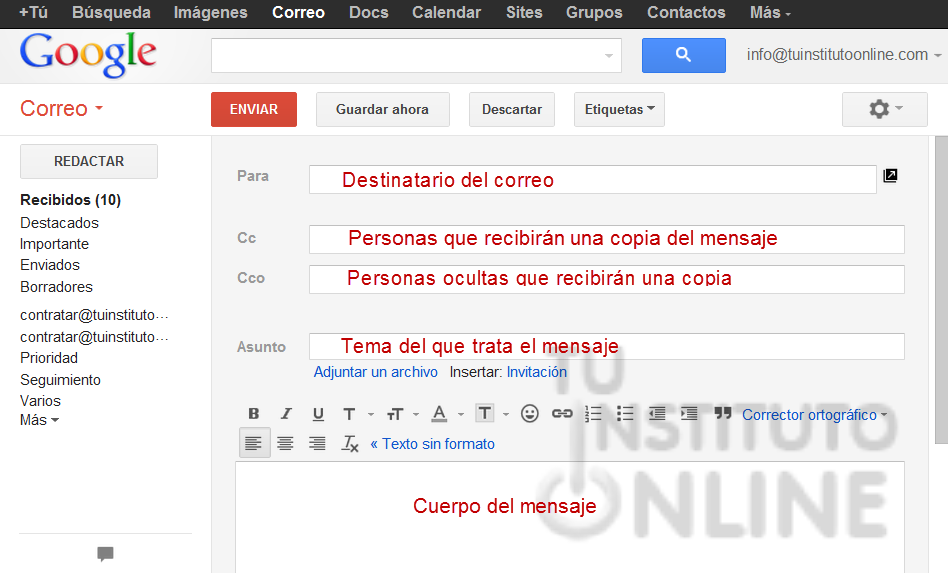Viewport: 948px width, 573px height.
Task: Open Contactos in the top bar
Action: [686, 13]
